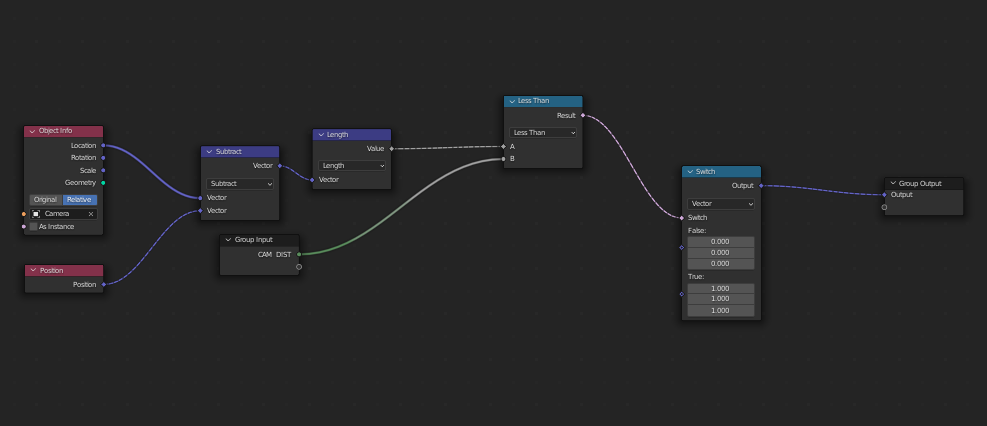Collapse the Less Than node chevron
The height and width of the screenshot is (426, 987).
point(512,101)
